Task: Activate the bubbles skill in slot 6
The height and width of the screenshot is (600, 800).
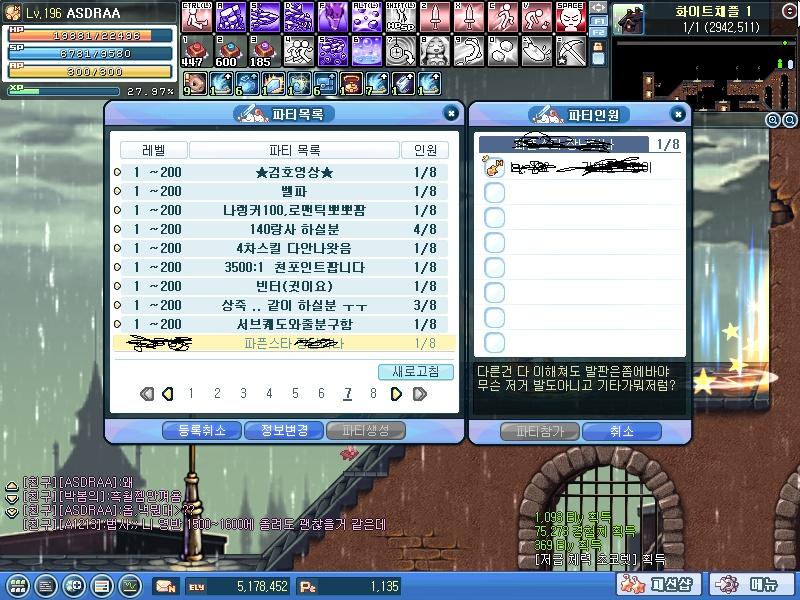Action: click(367, 51)
